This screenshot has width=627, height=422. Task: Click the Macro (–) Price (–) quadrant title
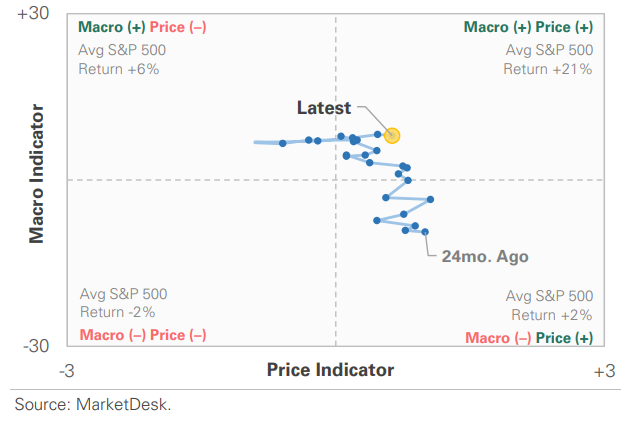pyautogui.click(x=143, y=335)
